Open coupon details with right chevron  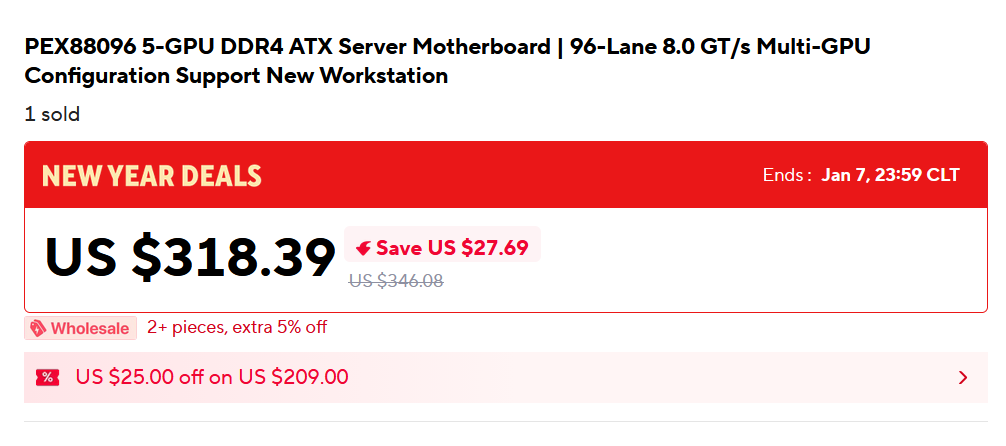[x=963, y=377]
